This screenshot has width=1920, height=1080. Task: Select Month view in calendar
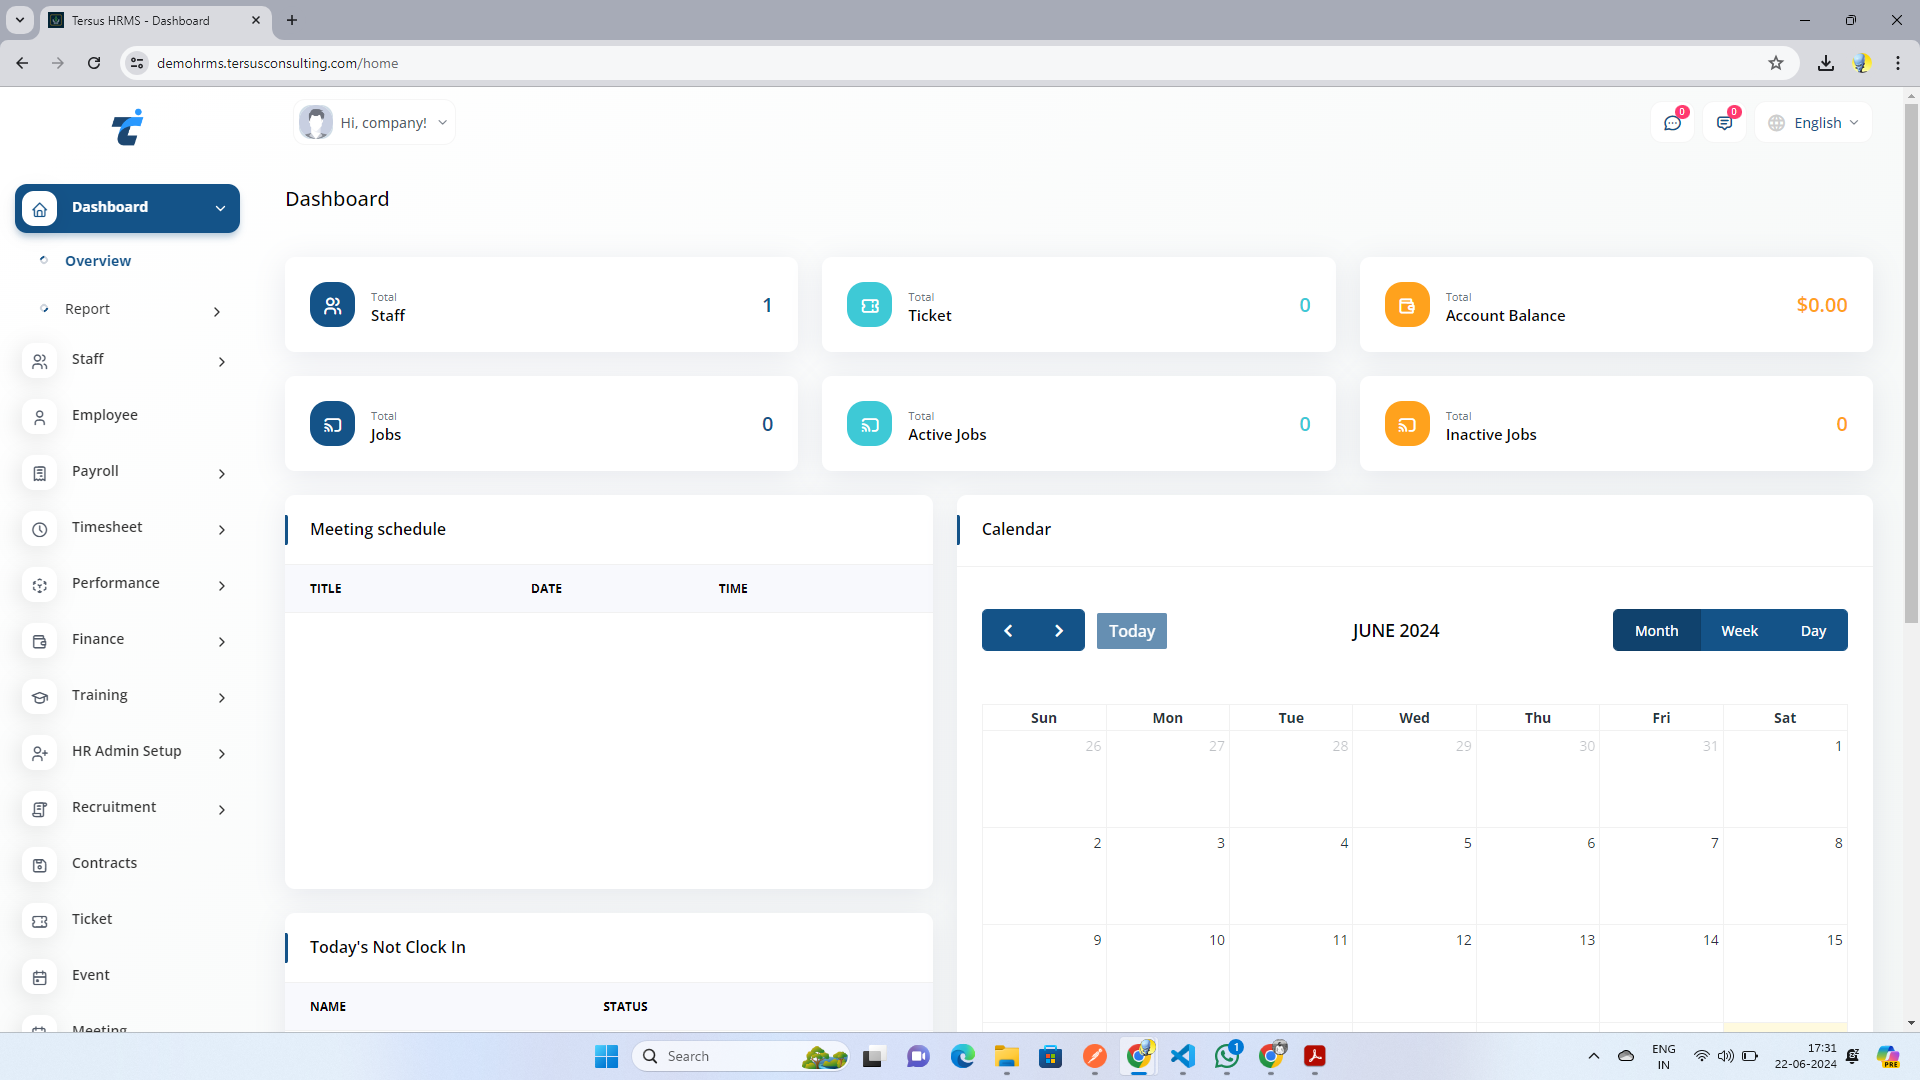tap(1656, 631)
